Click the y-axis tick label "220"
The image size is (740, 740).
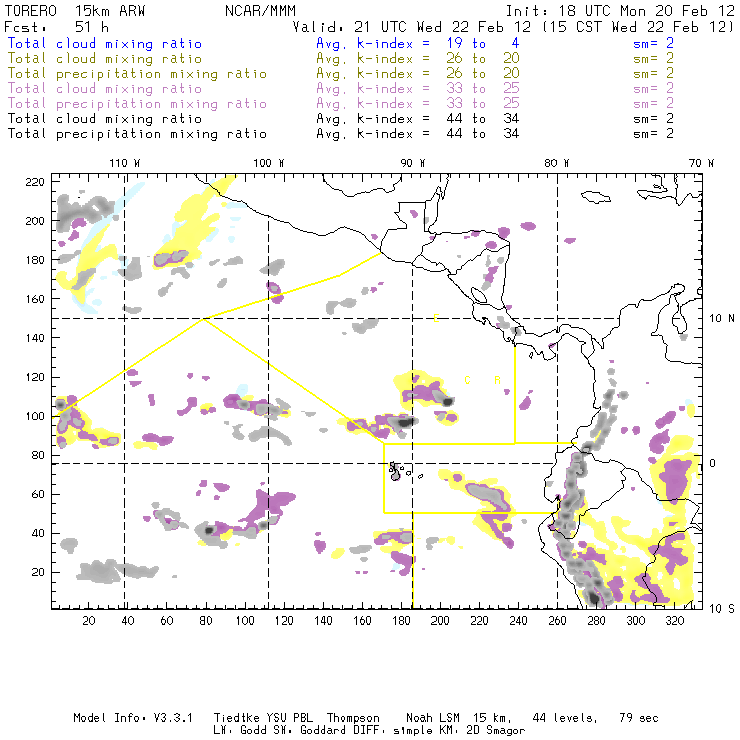coord(35,182)
